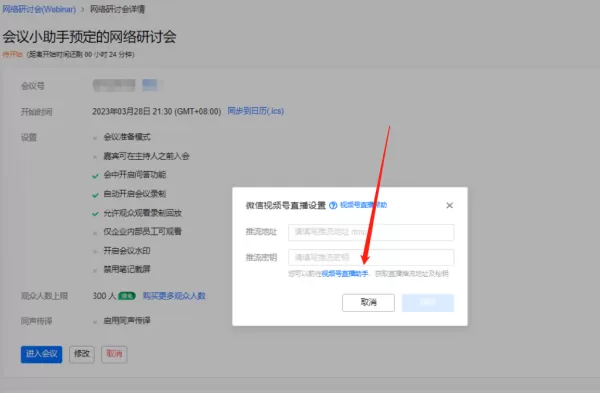The image size is (600, 393).
Task: Select the 允许观众观看录制回放 setting text
Action: [x=143, y=213]
